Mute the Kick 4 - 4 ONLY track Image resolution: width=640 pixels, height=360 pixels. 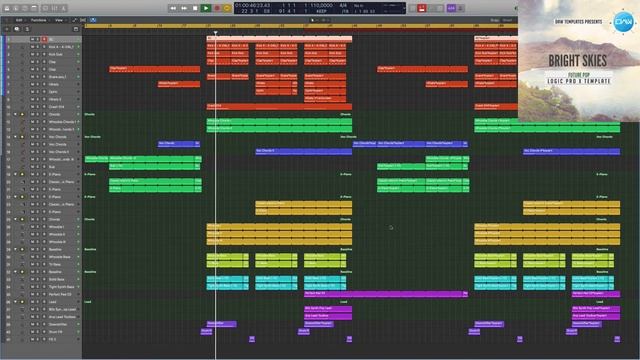[x=32, y=47]
